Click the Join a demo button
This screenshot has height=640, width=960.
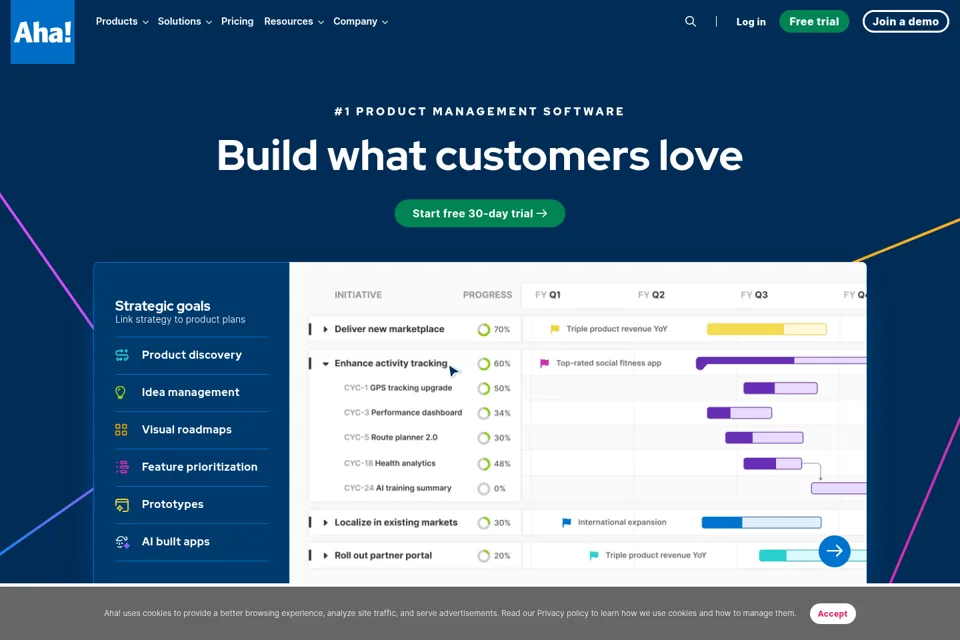tap(906, 21)
